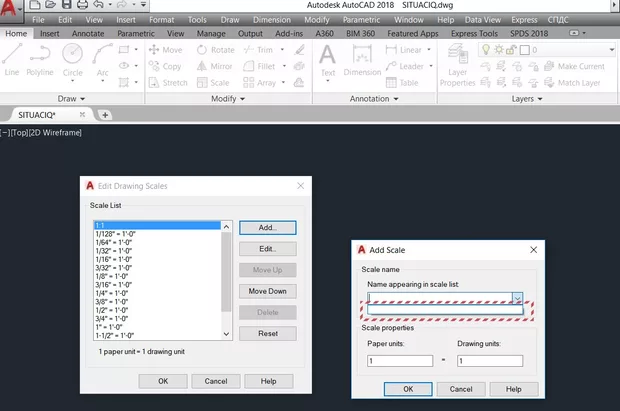Open the Fillet tool dropdown arrow
Image resolution: width=620 pixels, height=411 pixels.
tap(284, 66)
